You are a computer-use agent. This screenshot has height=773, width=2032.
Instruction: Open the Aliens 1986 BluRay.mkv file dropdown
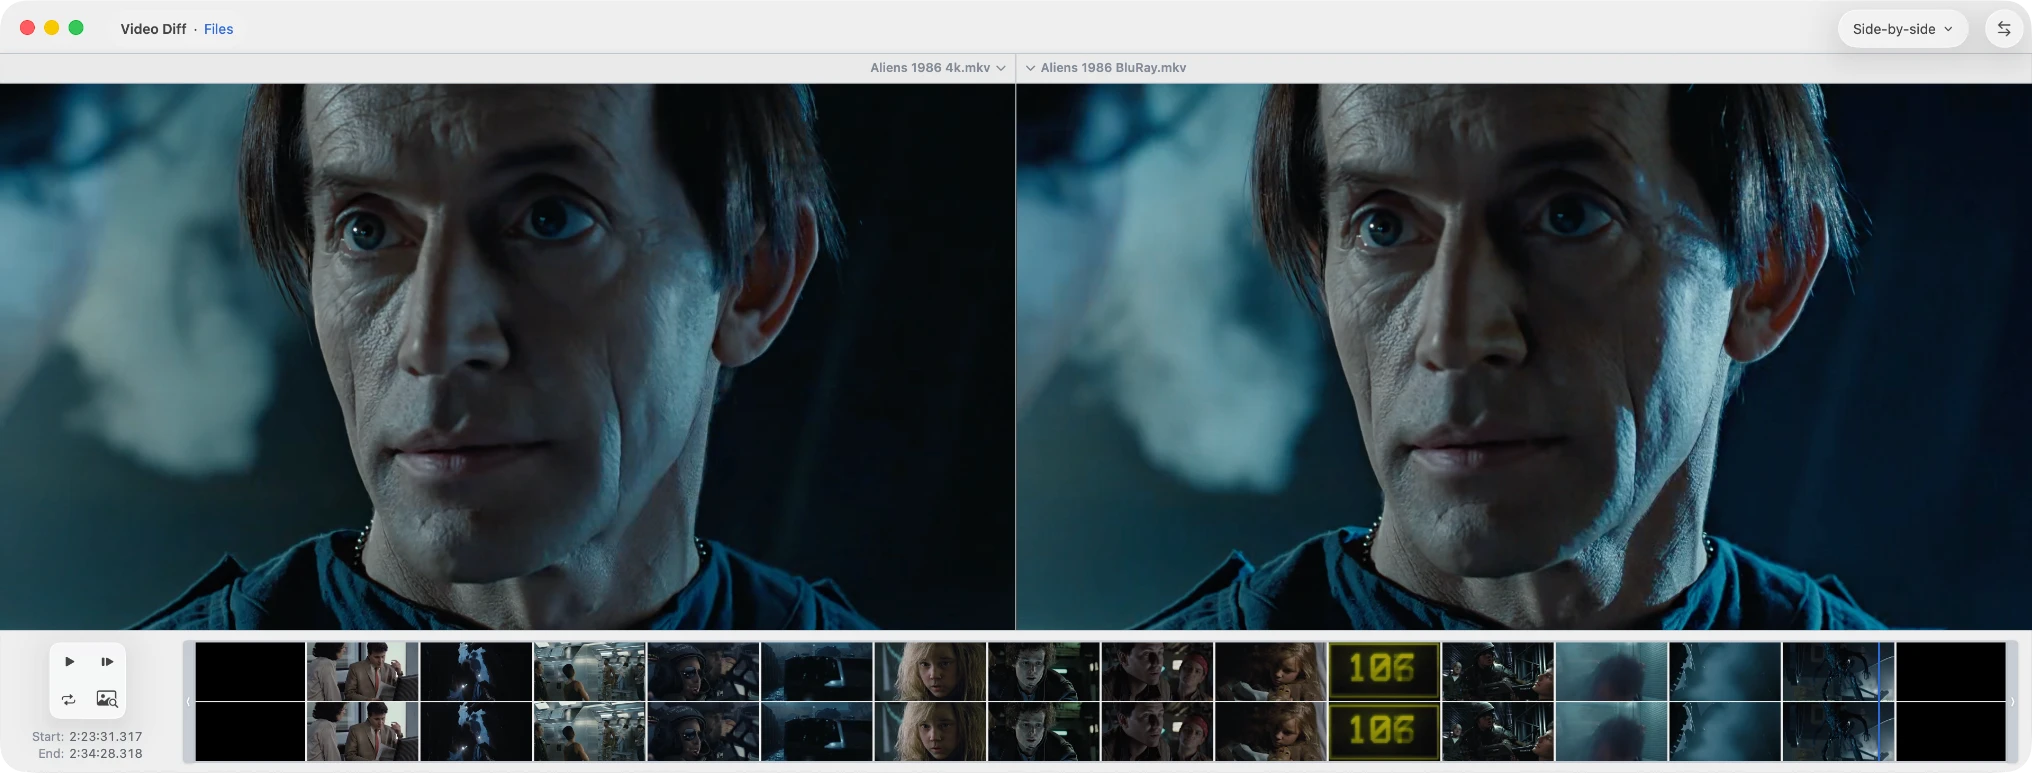point(1105,68)
